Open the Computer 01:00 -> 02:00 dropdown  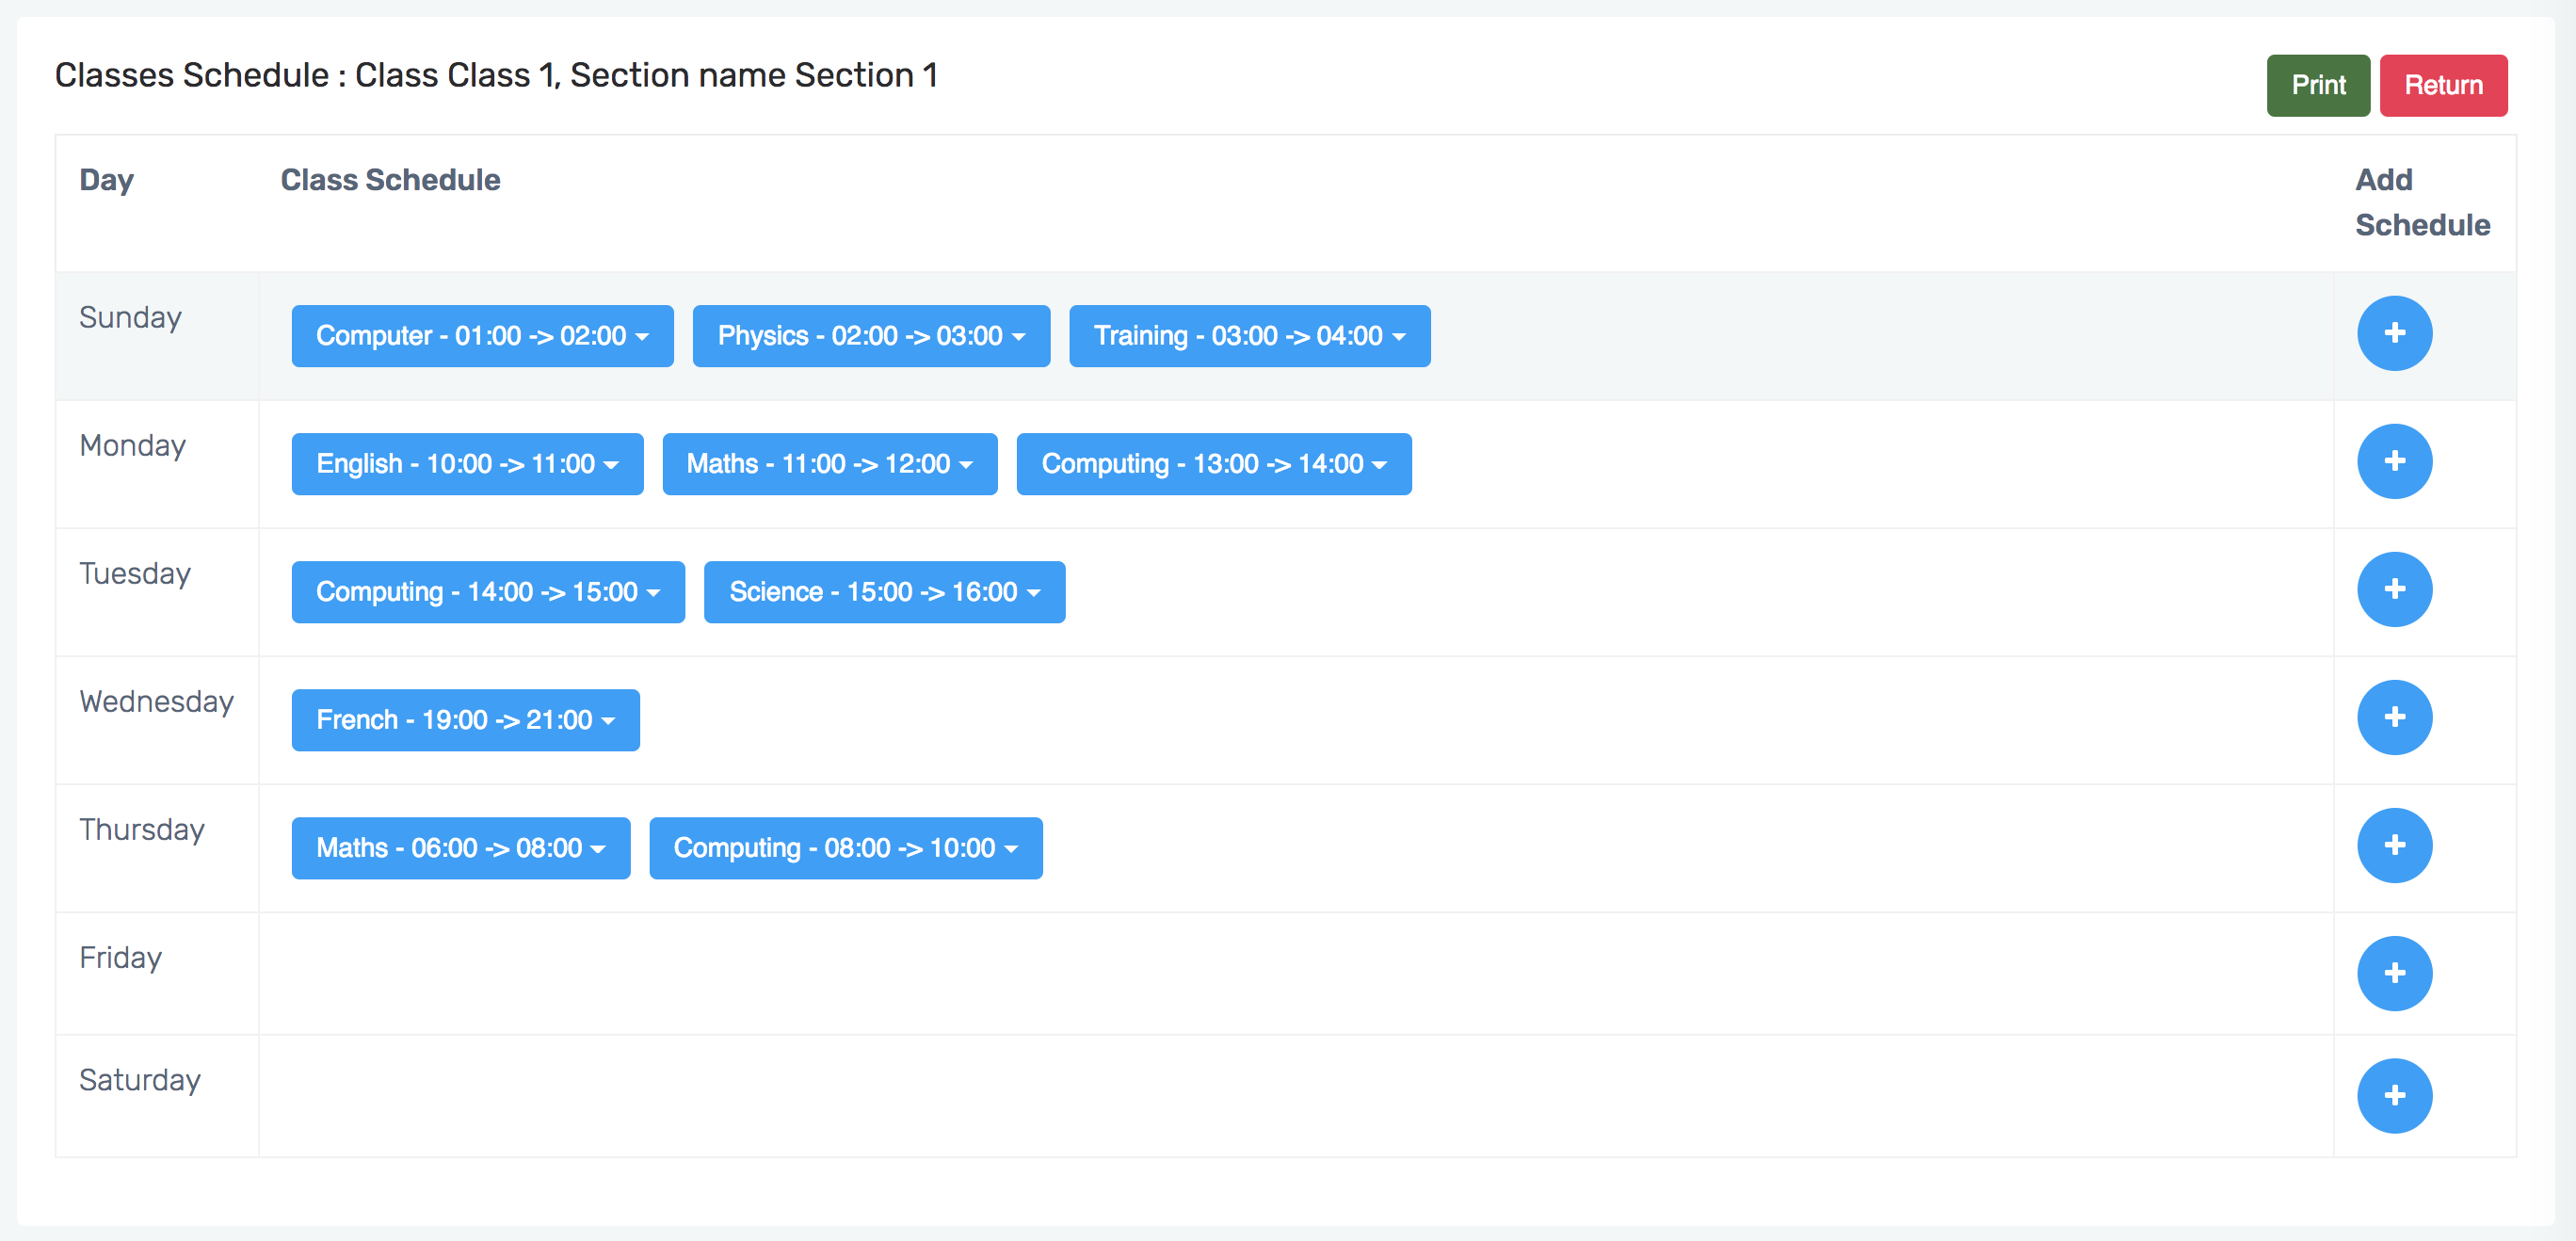point(482,336)
